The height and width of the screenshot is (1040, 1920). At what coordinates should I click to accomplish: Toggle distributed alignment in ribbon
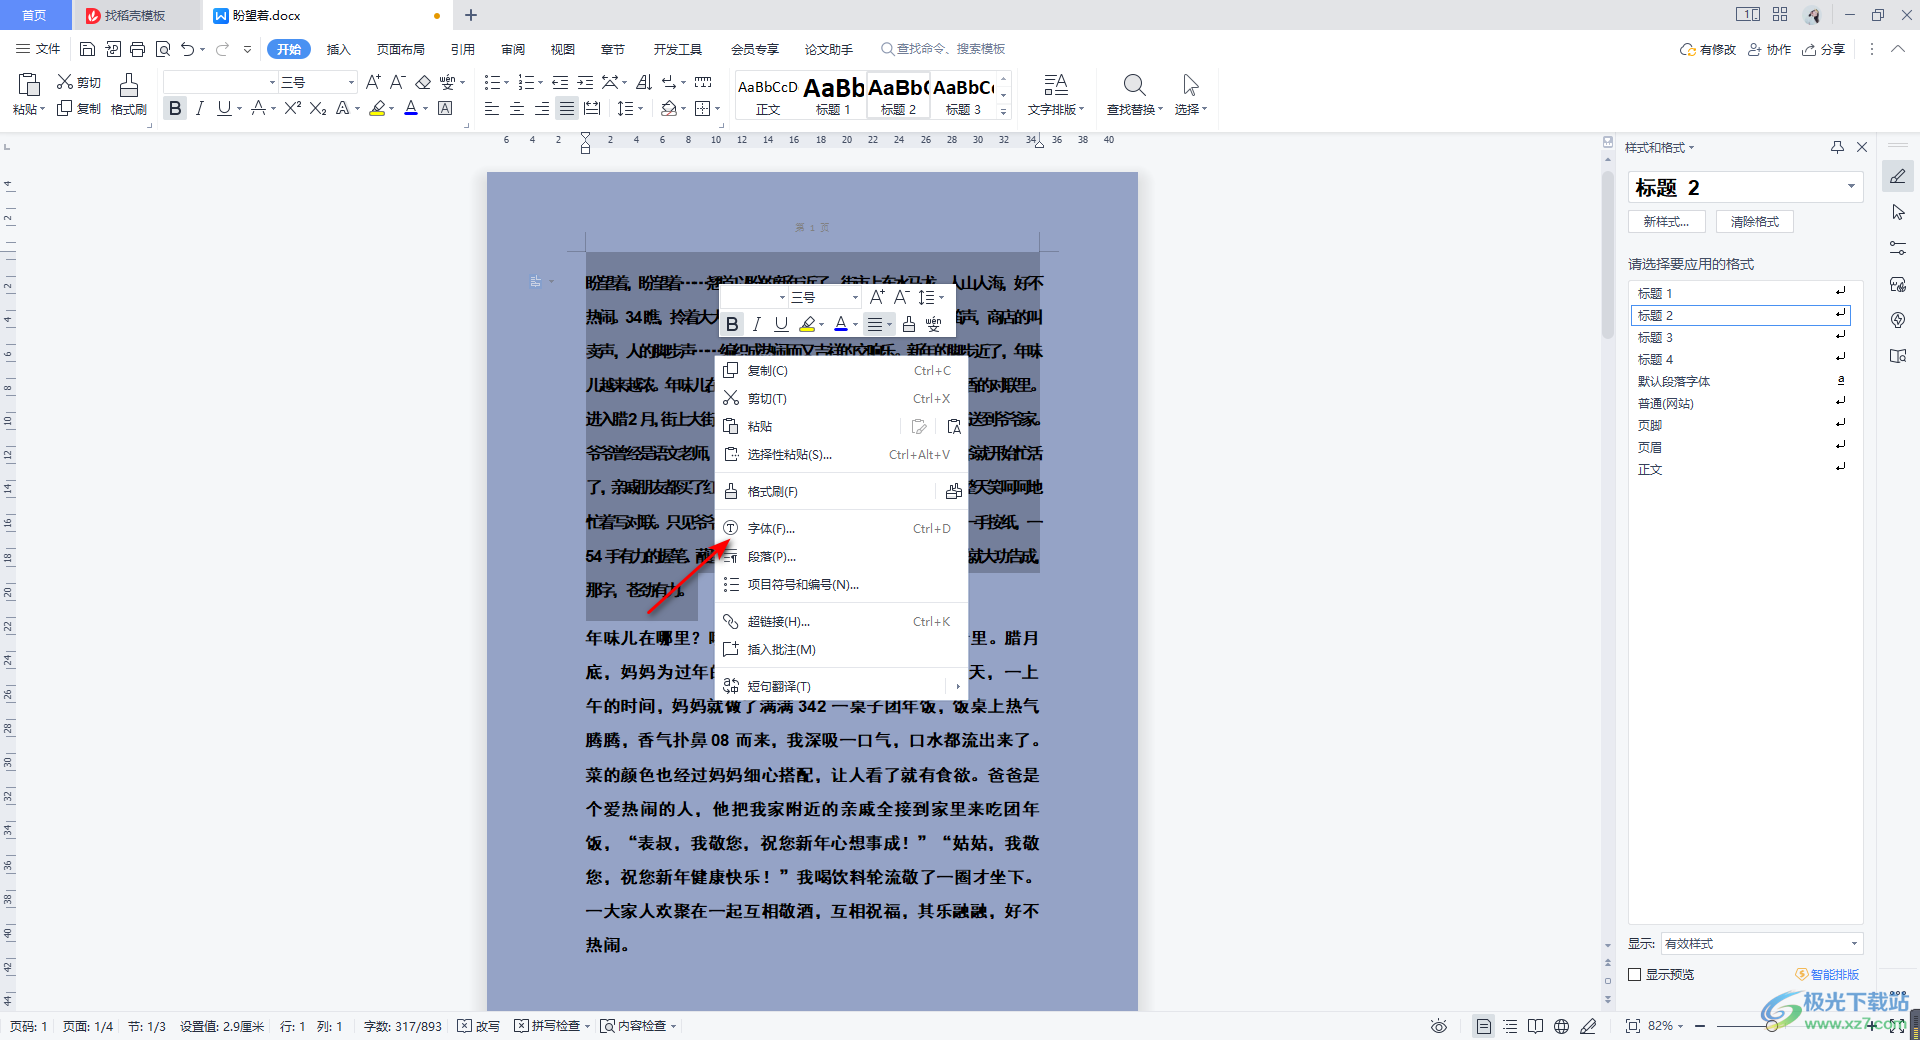pos(592,108)
